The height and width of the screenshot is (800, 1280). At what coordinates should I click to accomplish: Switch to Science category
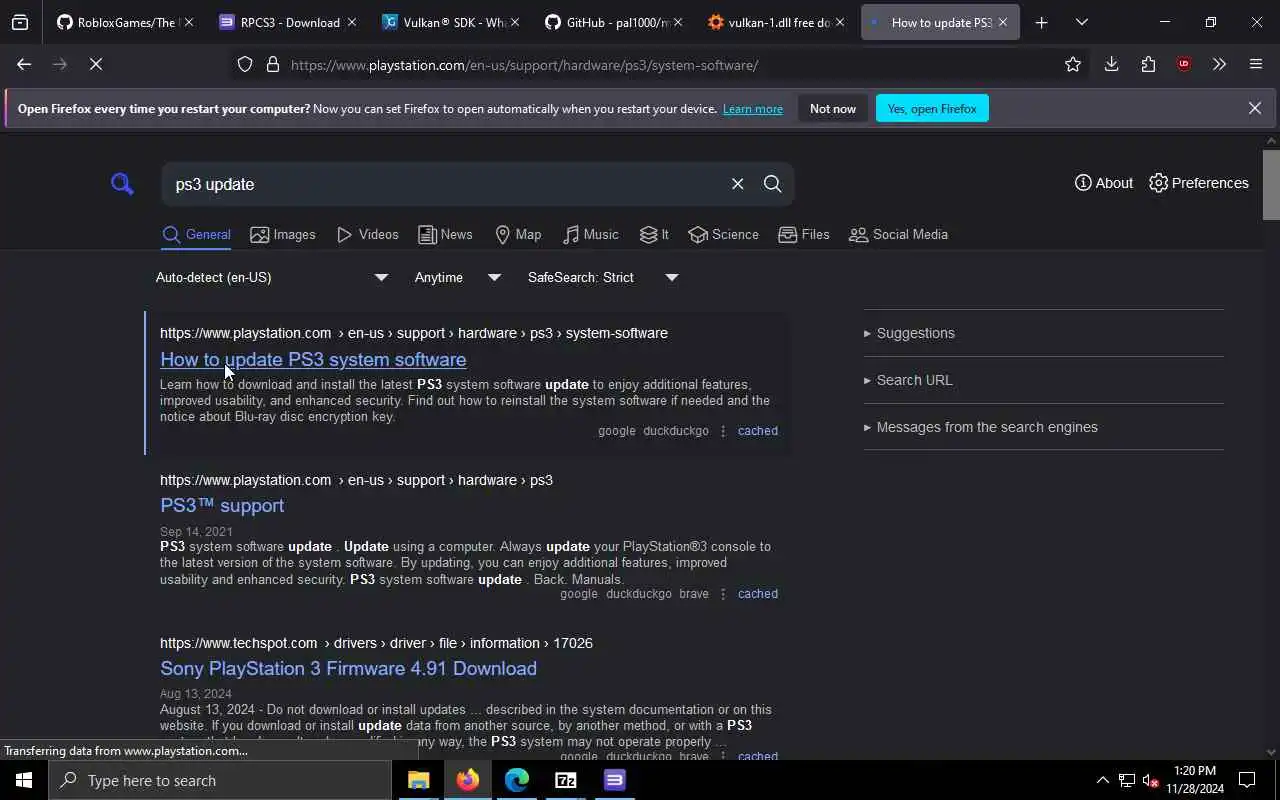coord(723,235)
